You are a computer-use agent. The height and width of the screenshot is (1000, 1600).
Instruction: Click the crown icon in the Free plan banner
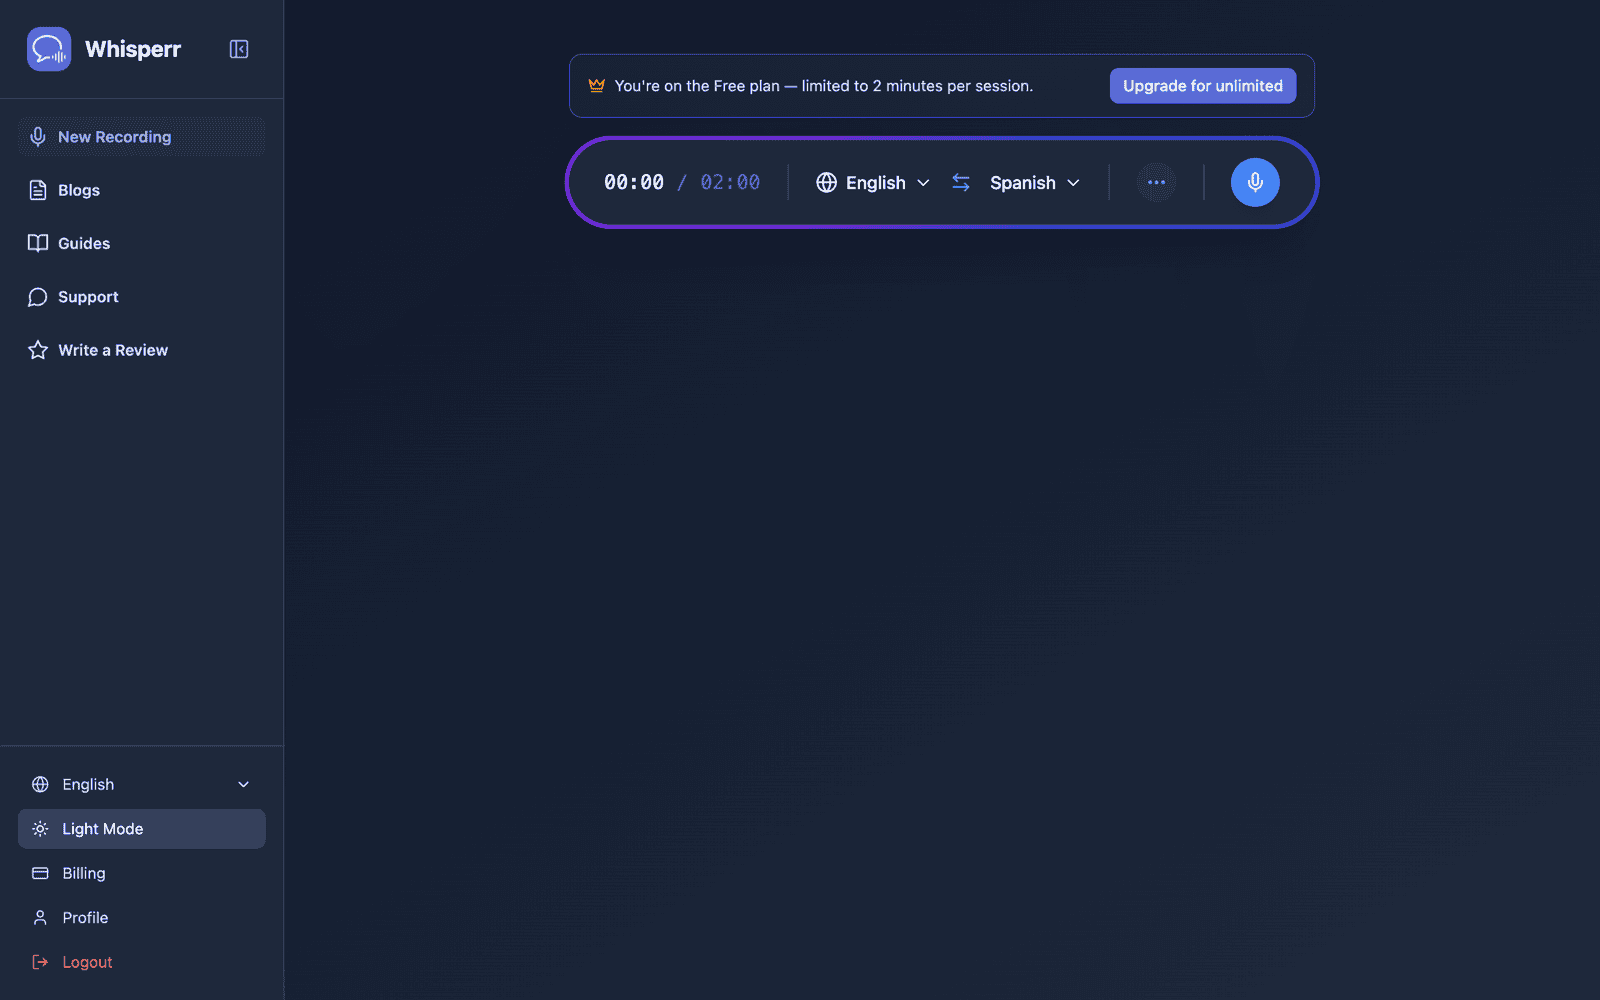coord(597,85)
